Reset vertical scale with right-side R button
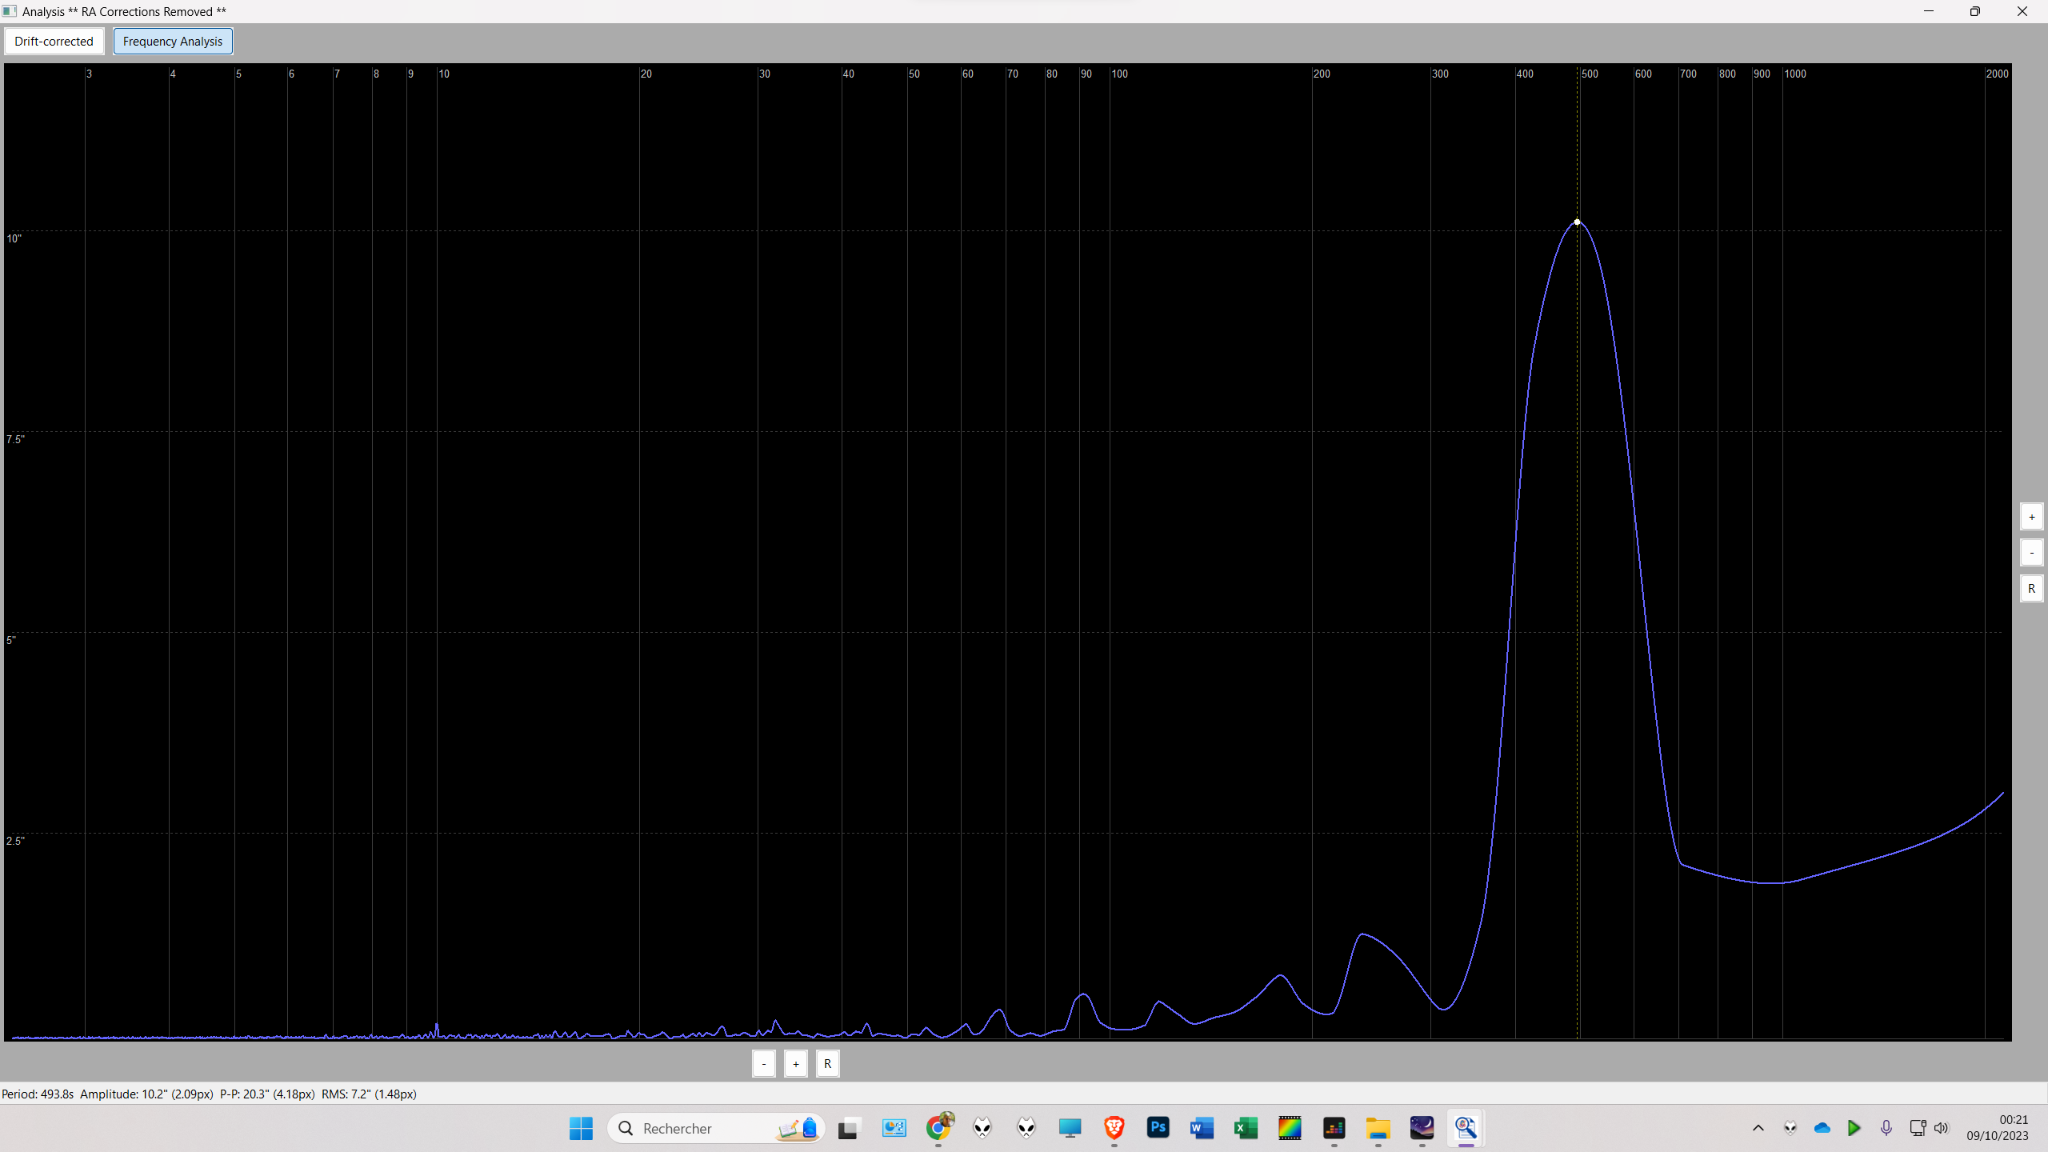 [2031, 589]
